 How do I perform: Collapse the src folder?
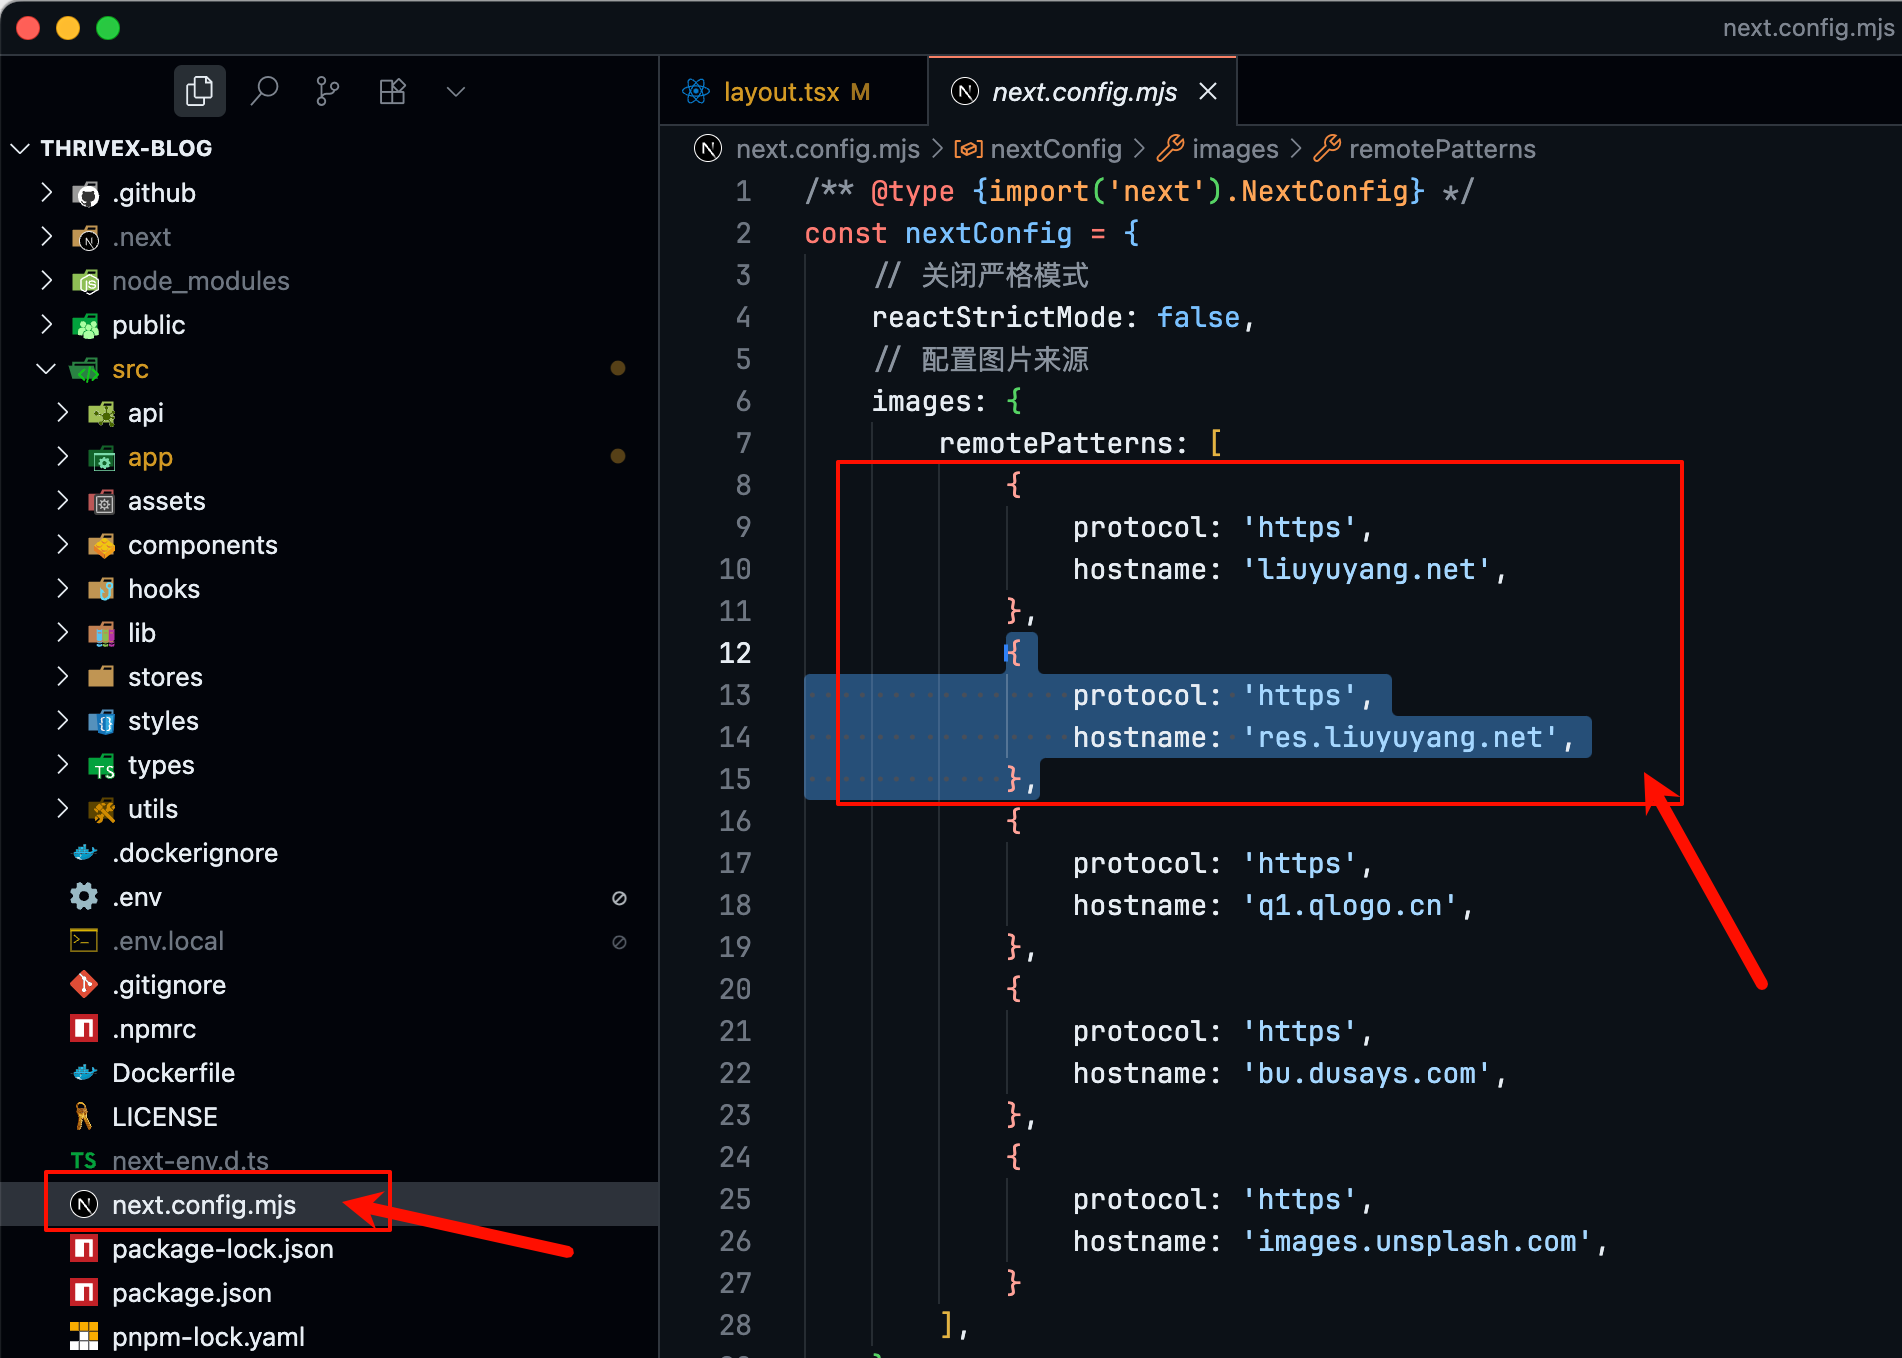pos(46,369)
